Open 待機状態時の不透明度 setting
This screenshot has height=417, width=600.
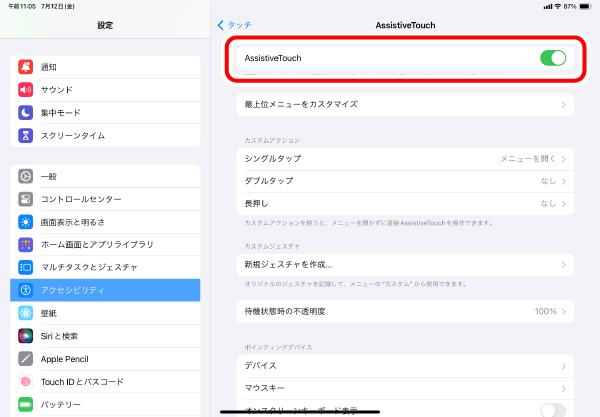404,311
